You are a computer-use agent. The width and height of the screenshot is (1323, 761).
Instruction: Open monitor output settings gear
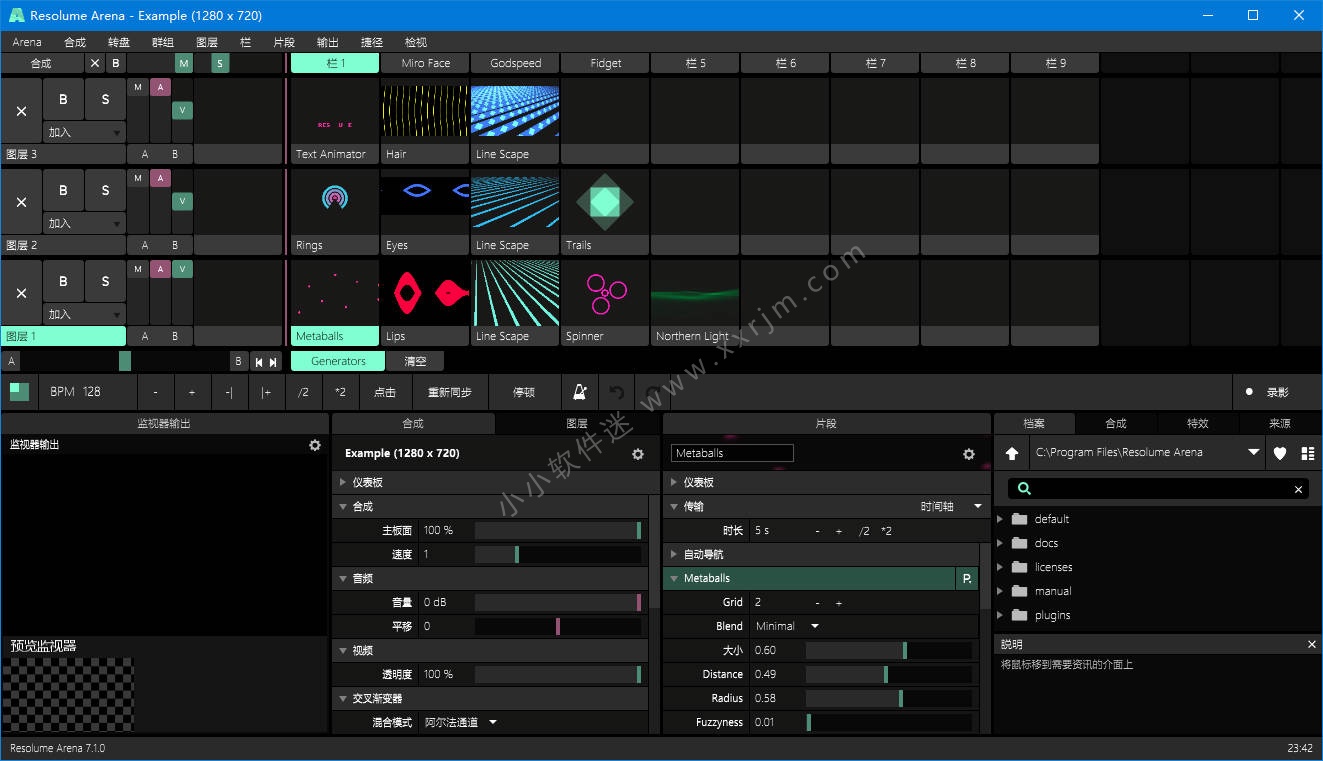coord(315,445)
